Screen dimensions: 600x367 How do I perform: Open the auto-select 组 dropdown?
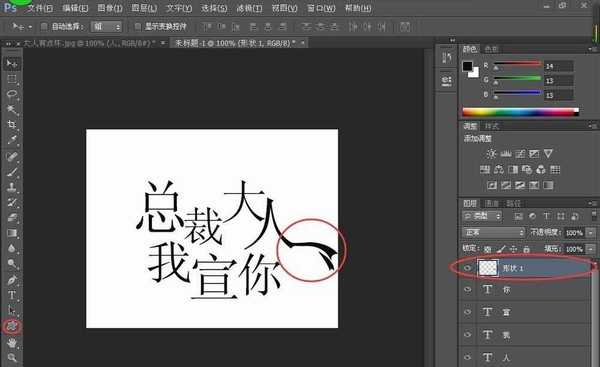coord(106,26)
